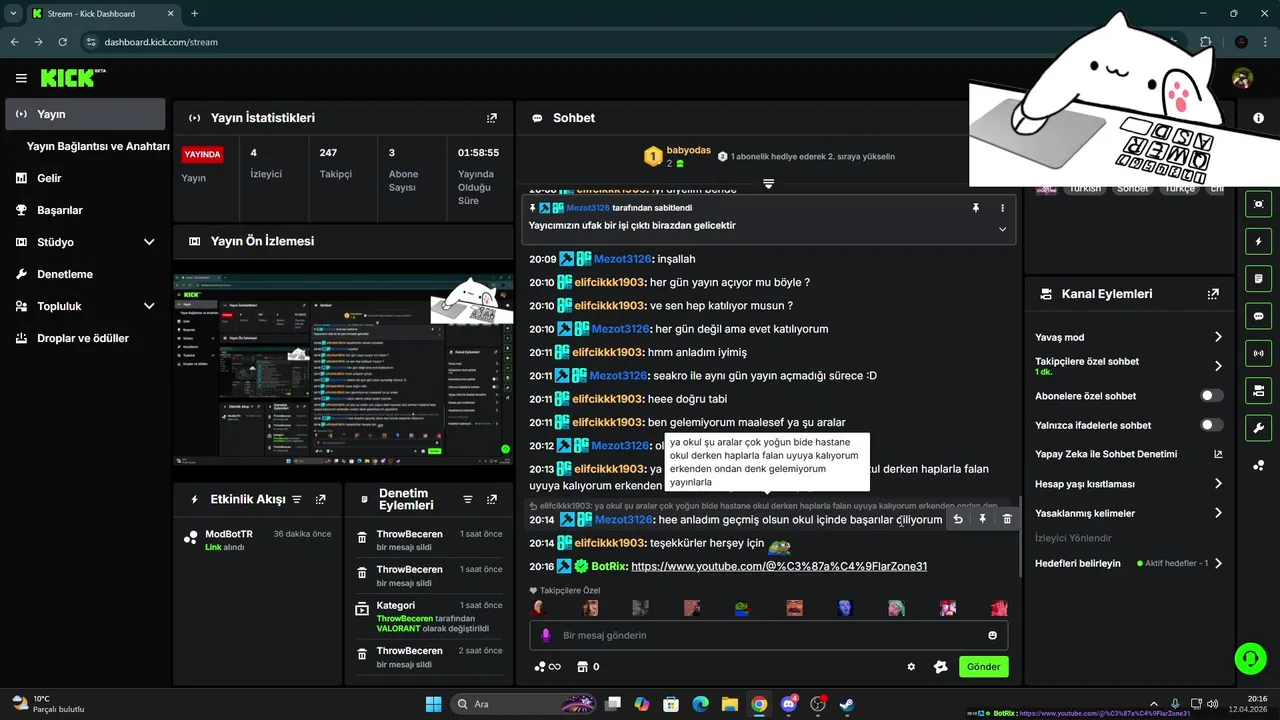The image size is (1280, 720).
Task: Click the chat identity badge icon beside Gönder
Action: coord(940,667)
